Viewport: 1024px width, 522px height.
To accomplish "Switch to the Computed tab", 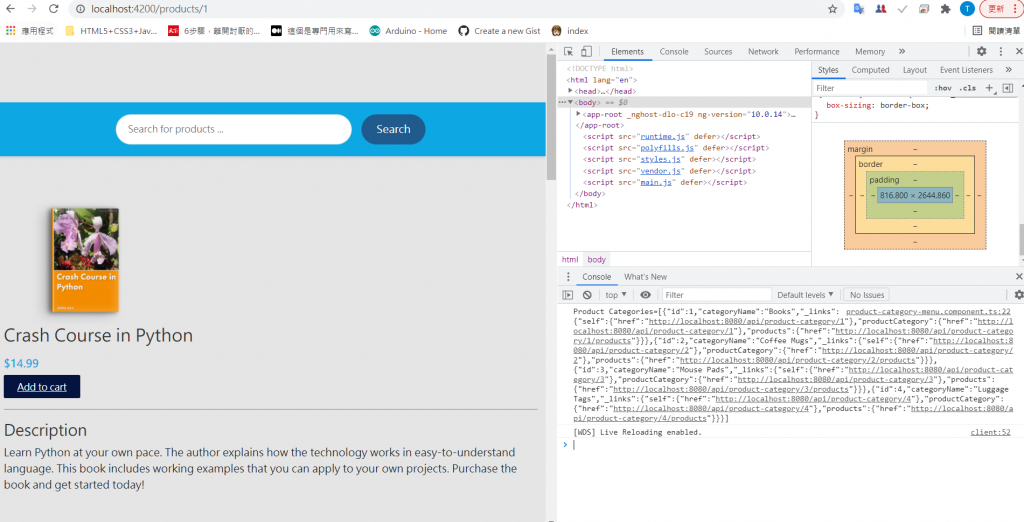I will click(x=871, y=70).
